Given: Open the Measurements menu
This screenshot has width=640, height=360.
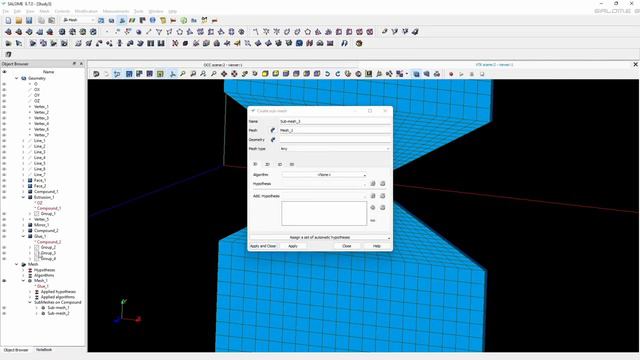Looking at the screenshot, I should 116,11.
